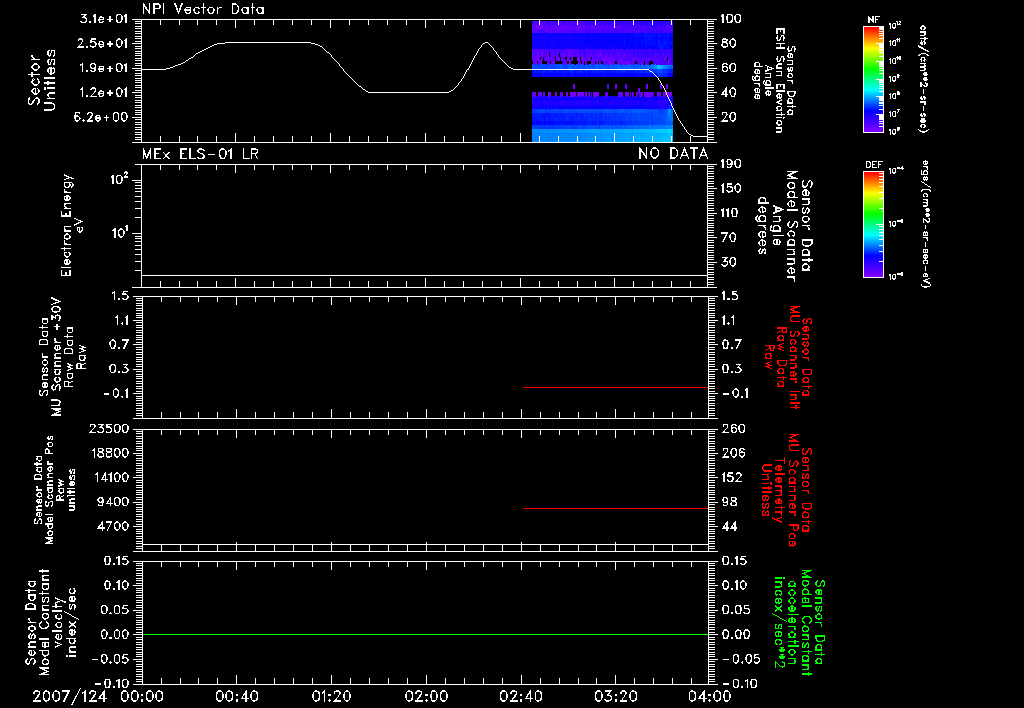
Task: Click the 03:20 time tick label
Action: (x=615, y=696)
